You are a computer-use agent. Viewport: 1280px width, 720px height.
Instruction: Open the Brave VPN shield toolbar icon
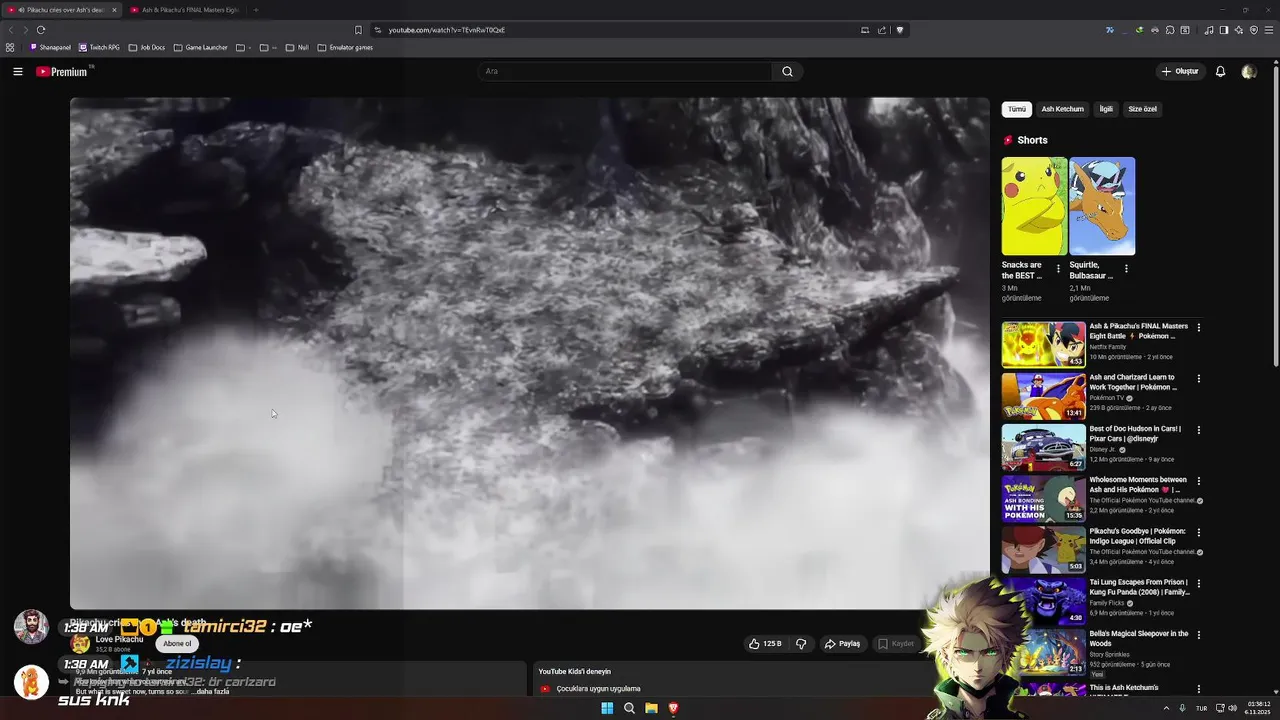(1254, 30)
